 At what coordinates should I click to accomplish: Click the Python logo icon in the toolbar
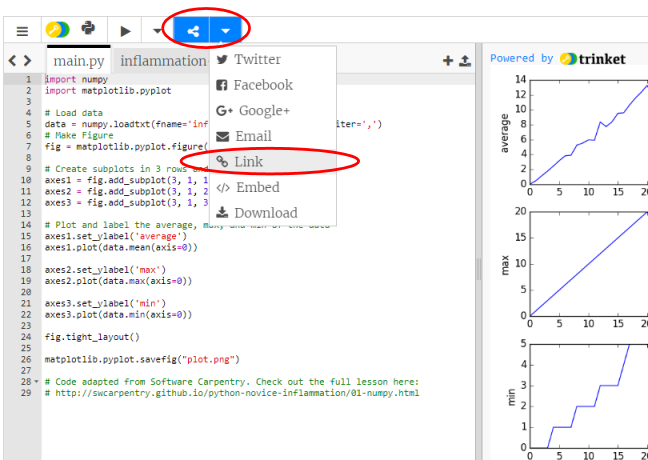tap(88, 30)
